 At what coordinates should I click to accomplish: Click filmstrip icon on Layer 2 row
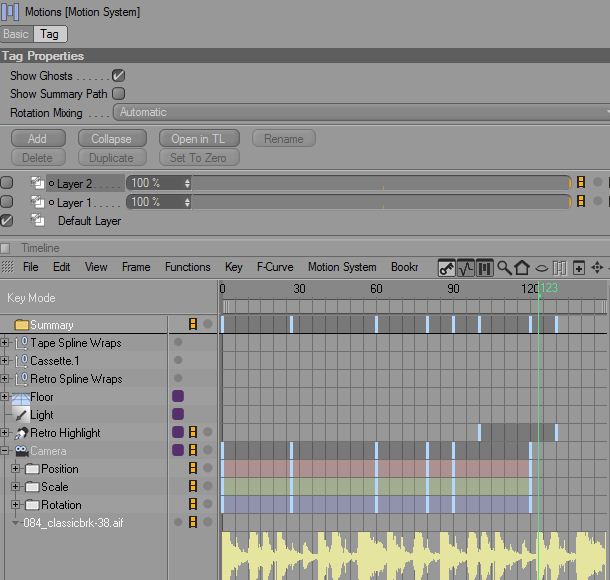(580, 183)
